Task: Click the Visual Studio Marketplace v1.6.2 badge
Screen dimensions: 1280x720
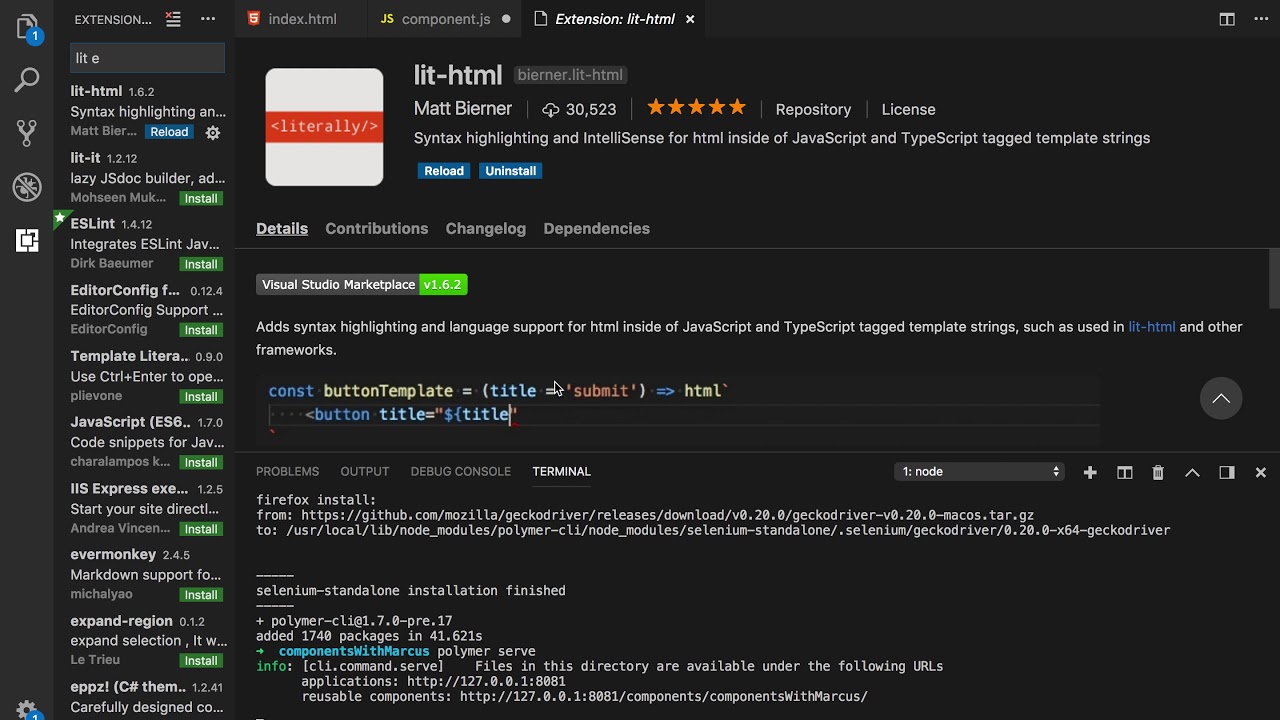Action: [361, 285]
